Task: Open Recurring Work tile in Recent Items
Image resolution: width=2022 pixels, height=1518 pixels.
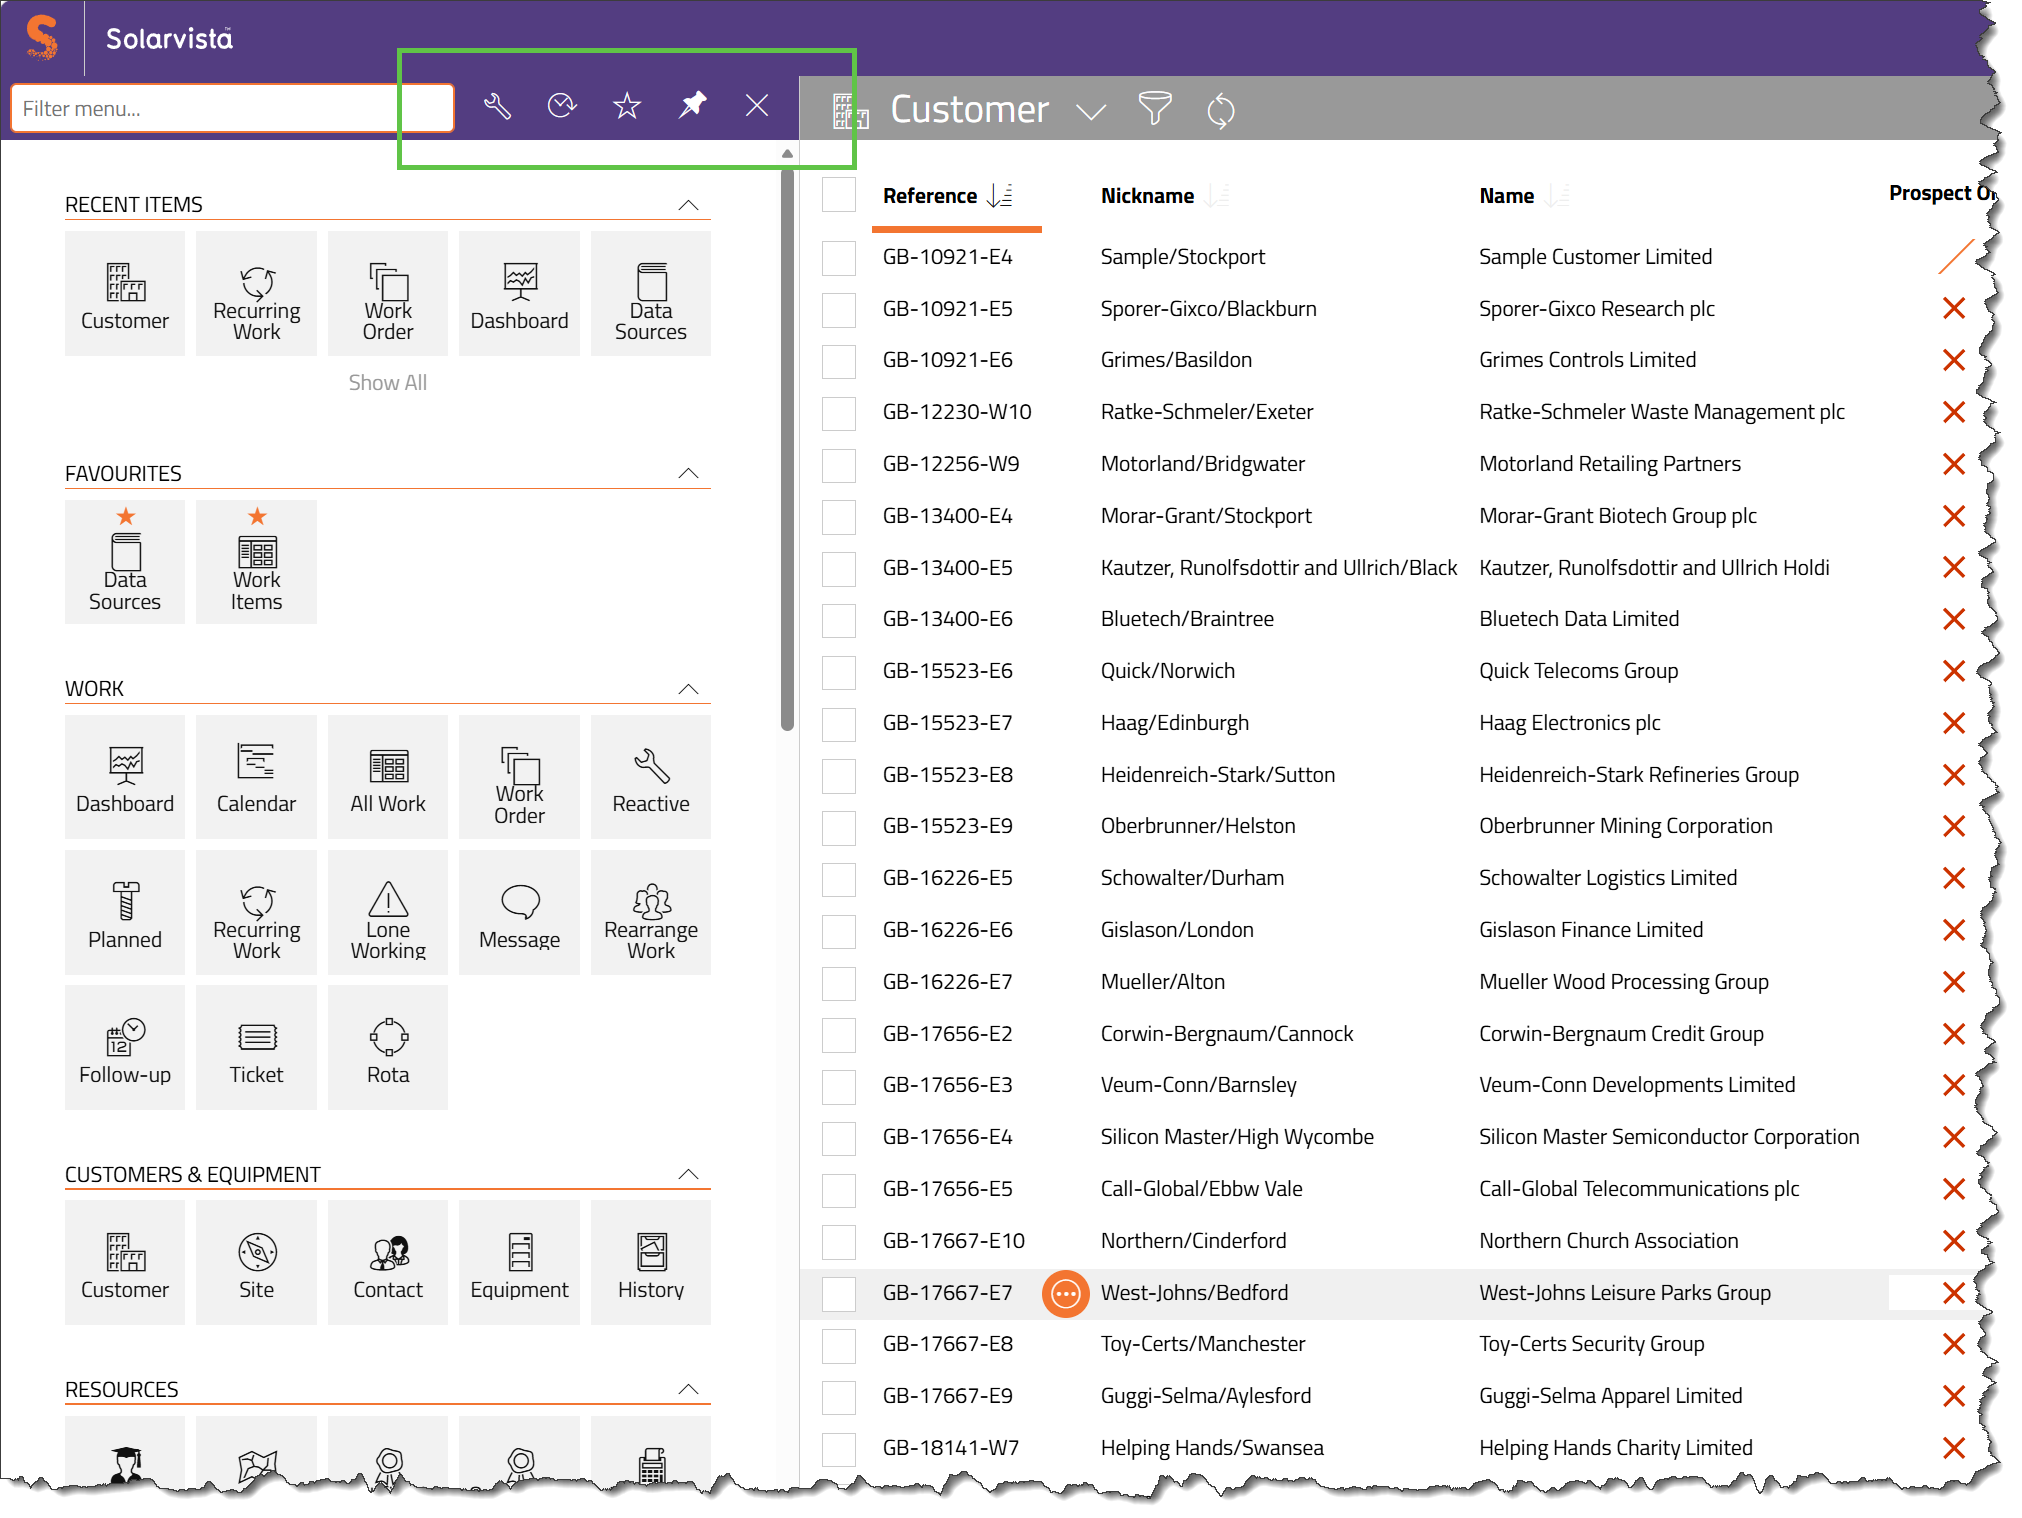Action: click(x=257, y=294)
